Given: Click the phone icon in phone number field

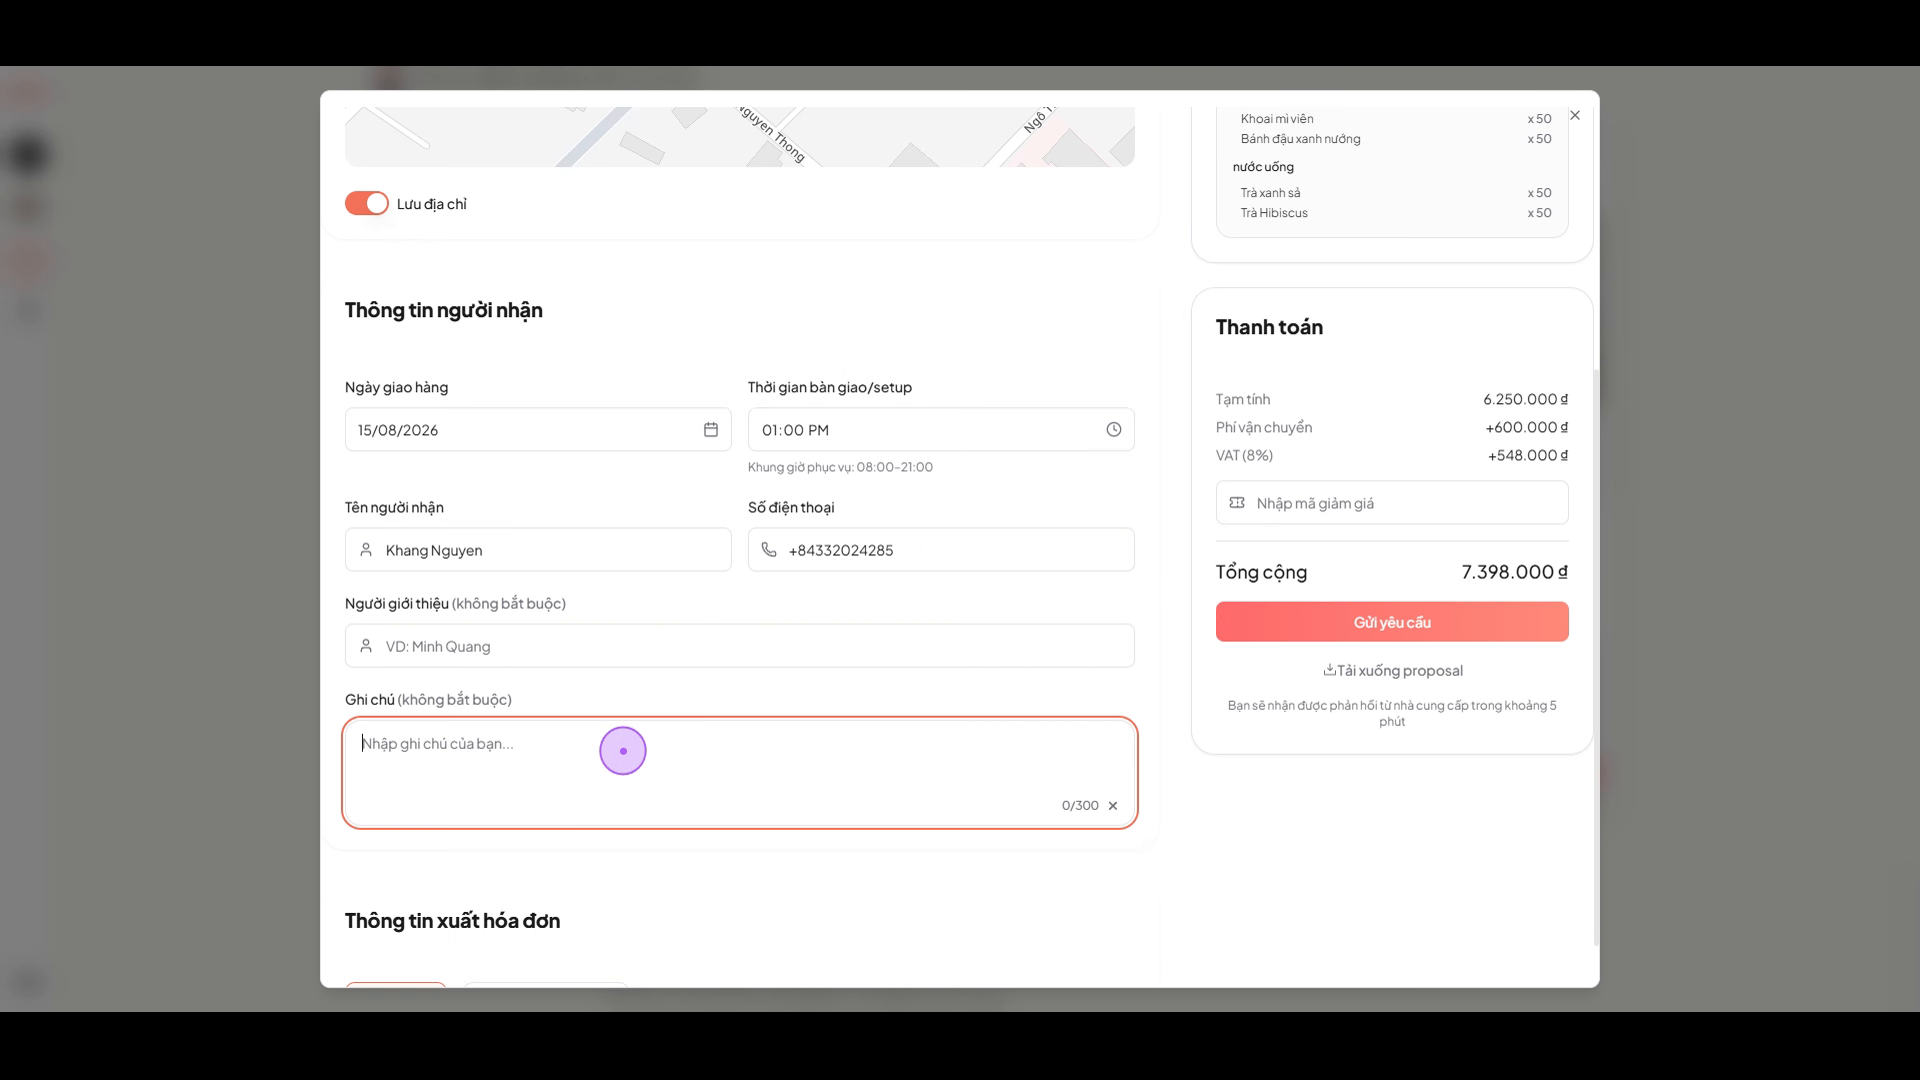Looking at the screenshot, I should [769, 550].
